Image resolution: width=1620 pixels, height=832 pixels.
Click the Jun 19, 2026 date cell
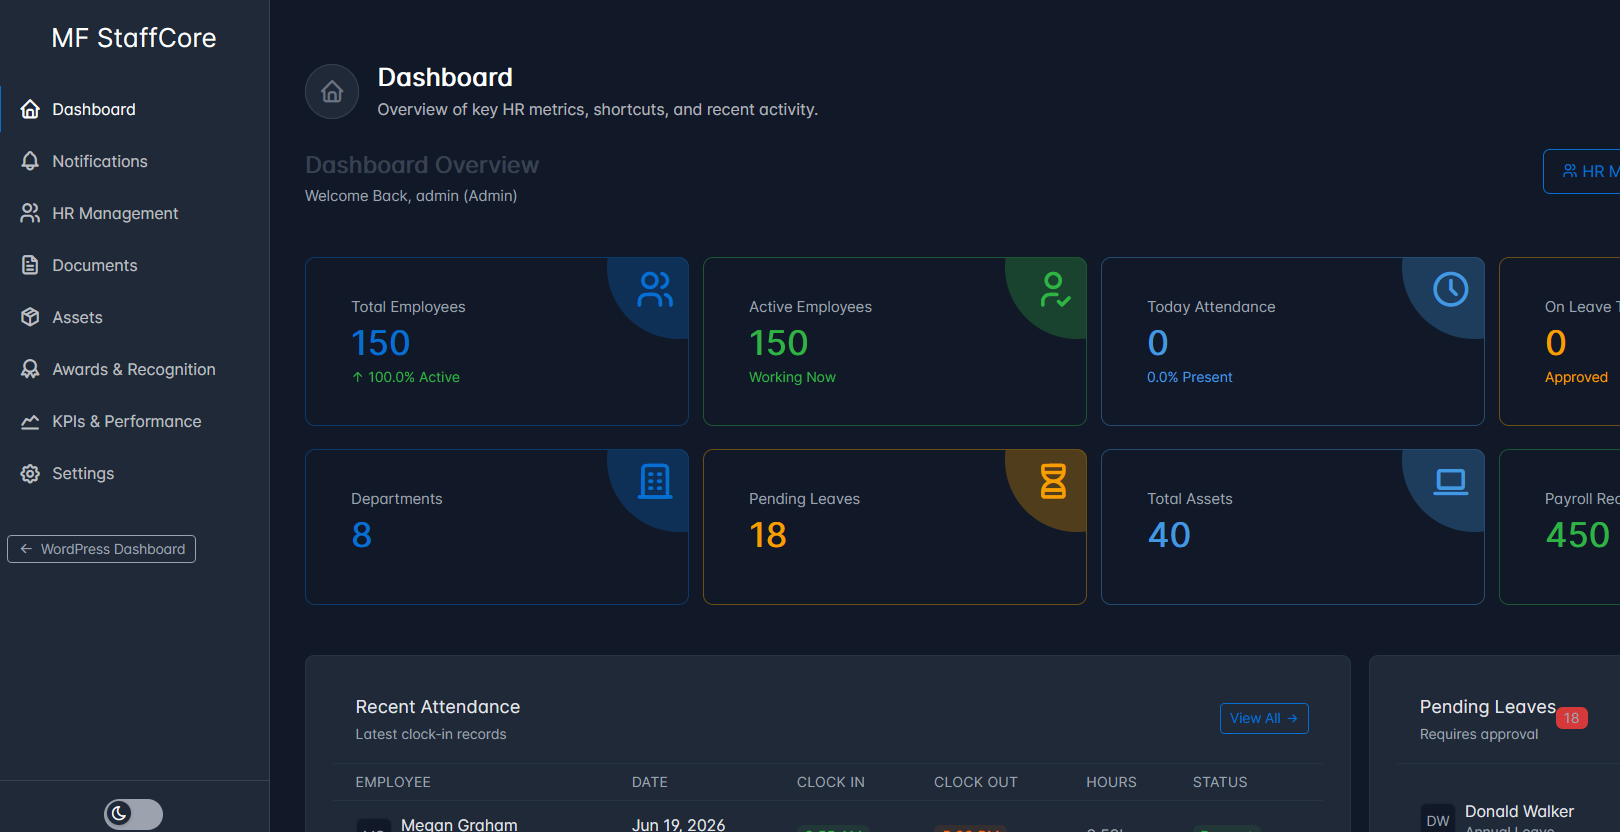tap(678, 824)
